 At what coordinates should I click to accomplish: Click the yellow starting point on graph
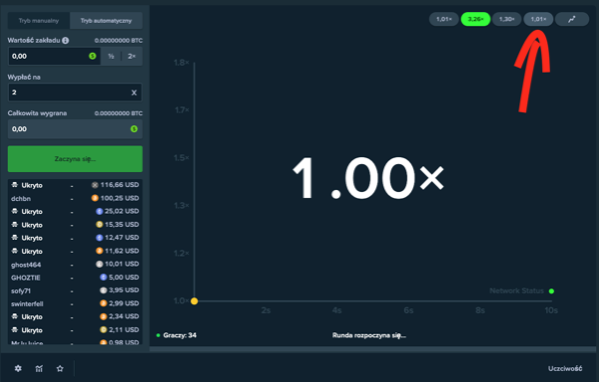(194, 301)
